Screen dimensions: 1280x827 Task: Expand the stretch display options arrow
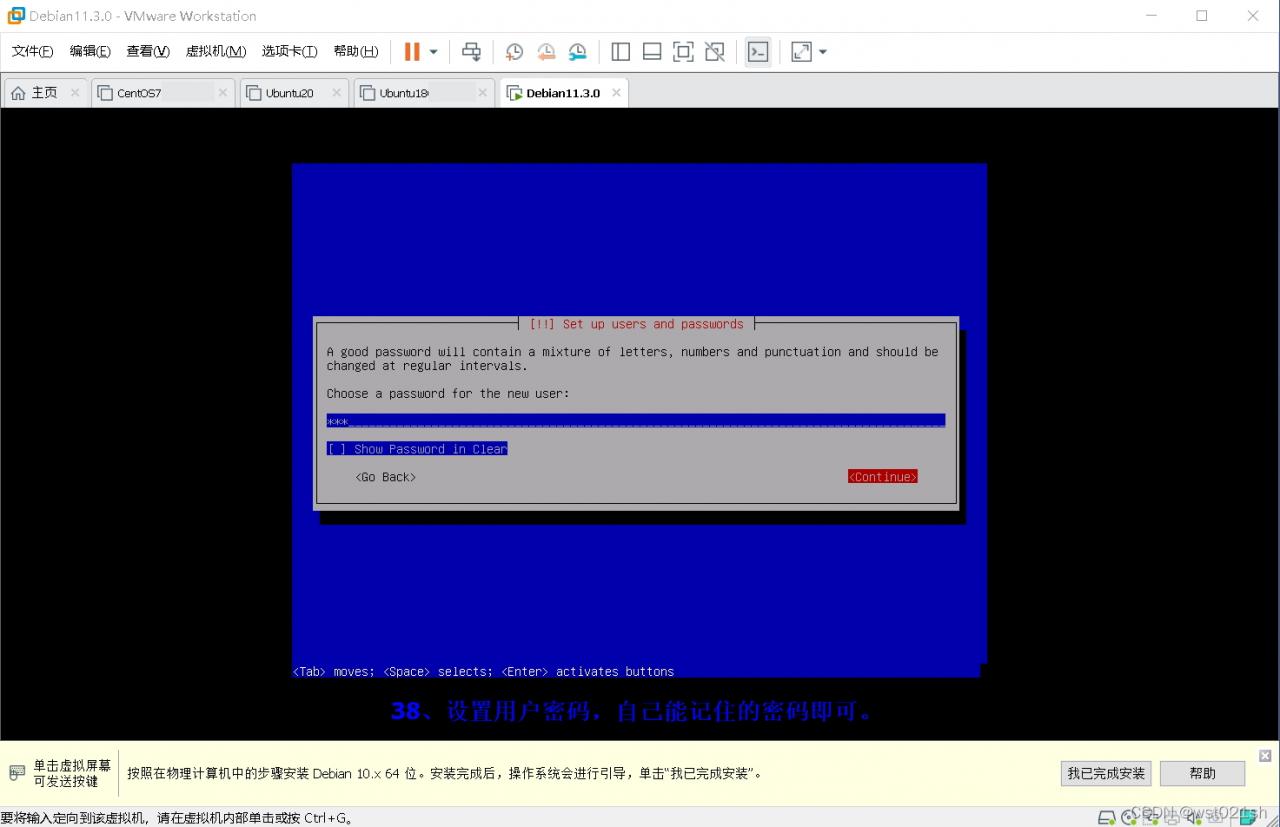[x=823, y=52]
